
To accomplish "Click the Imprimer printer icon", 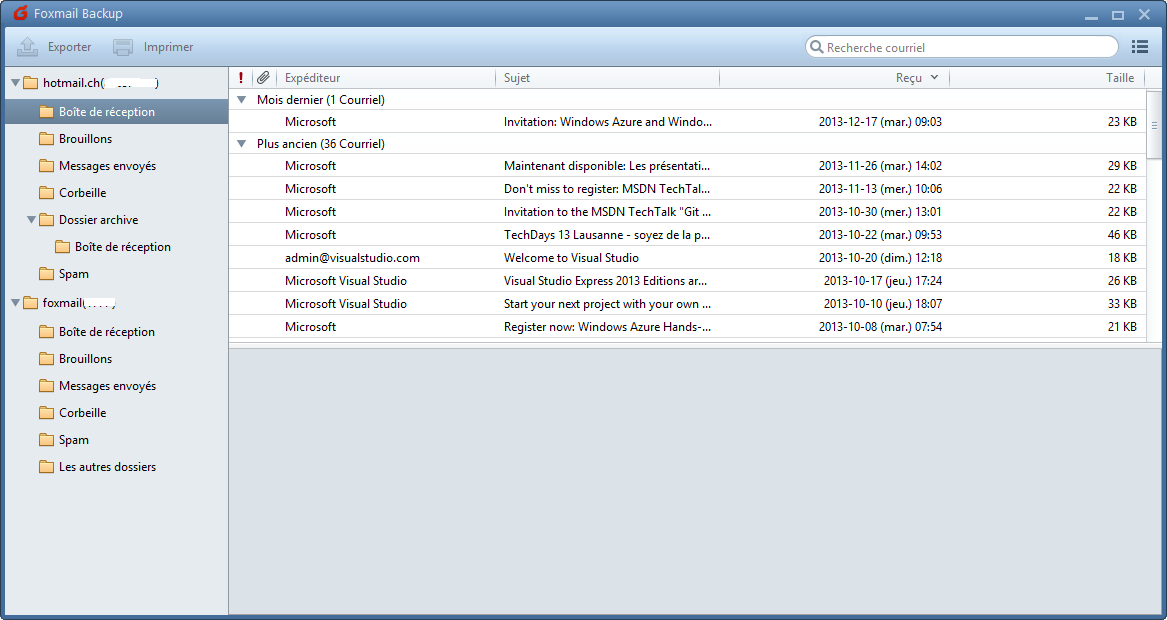I will 123,47.
